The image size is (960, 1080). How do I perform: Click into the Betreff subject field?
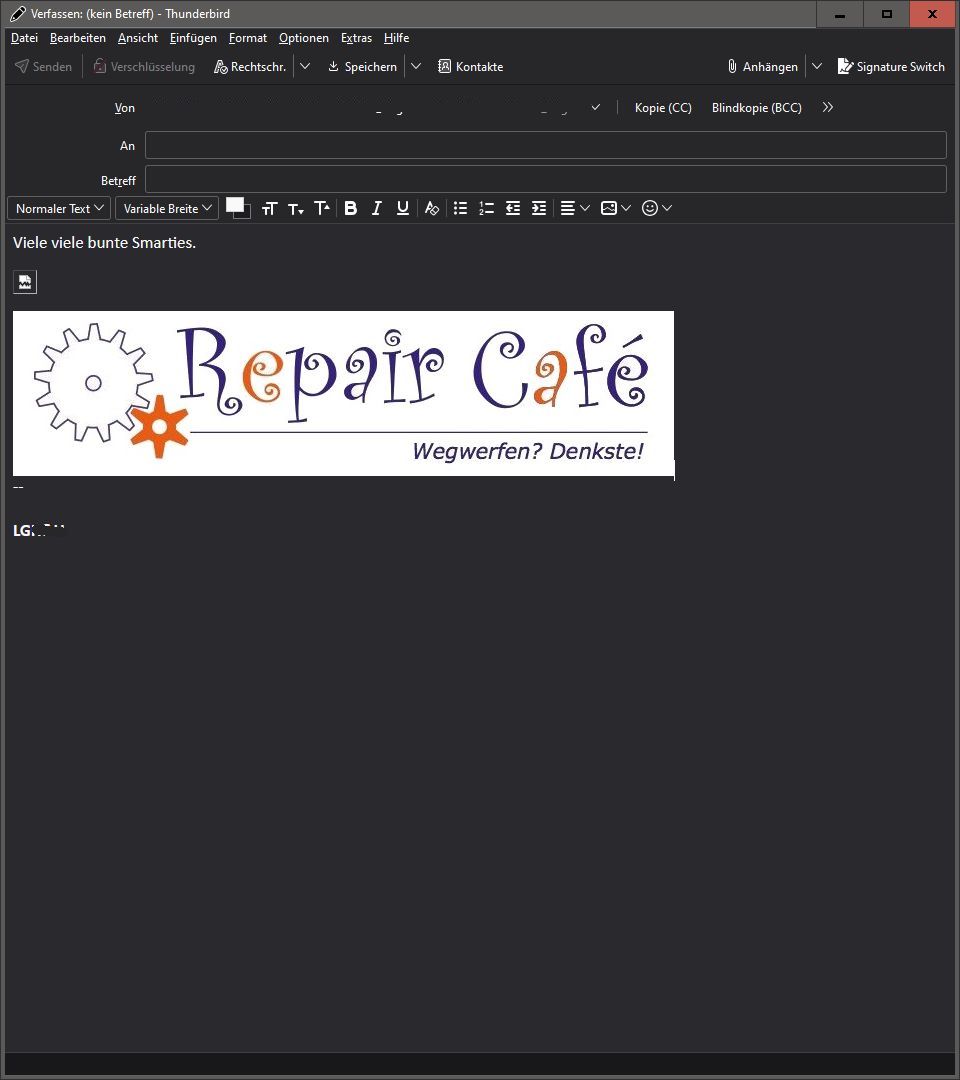(545, 180)
